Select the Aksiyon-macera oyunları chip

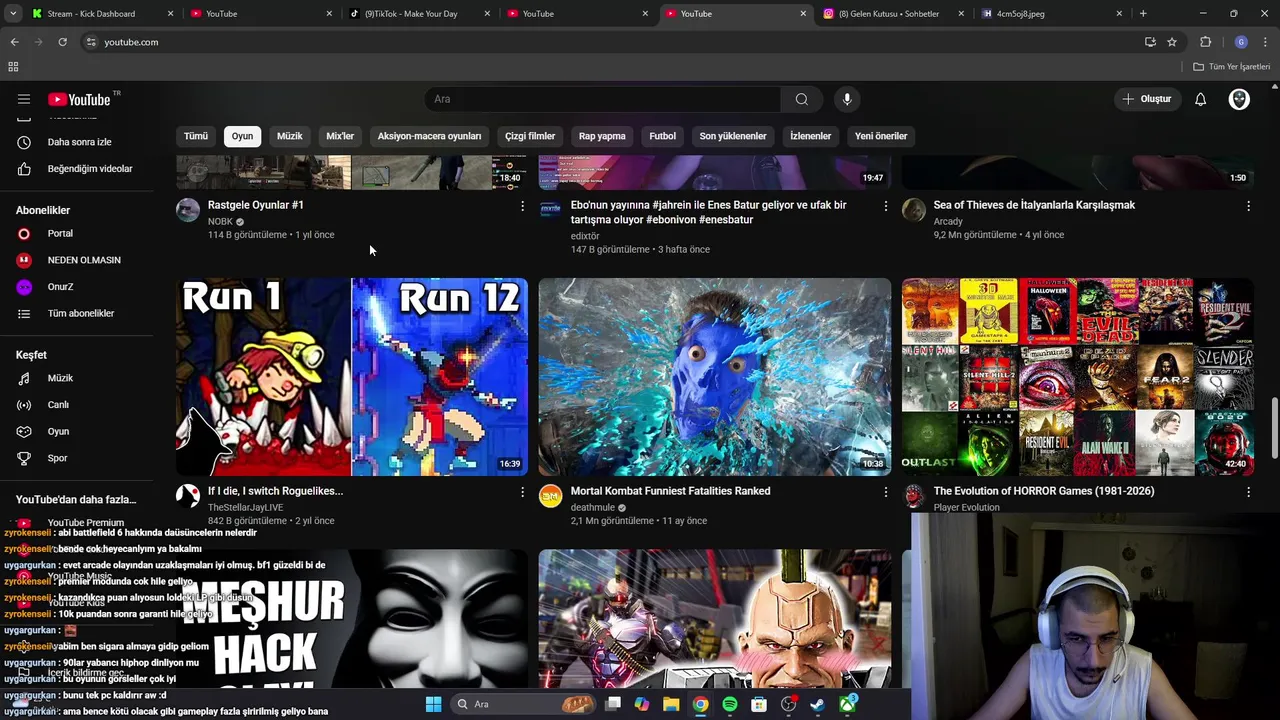pos(429,136)
